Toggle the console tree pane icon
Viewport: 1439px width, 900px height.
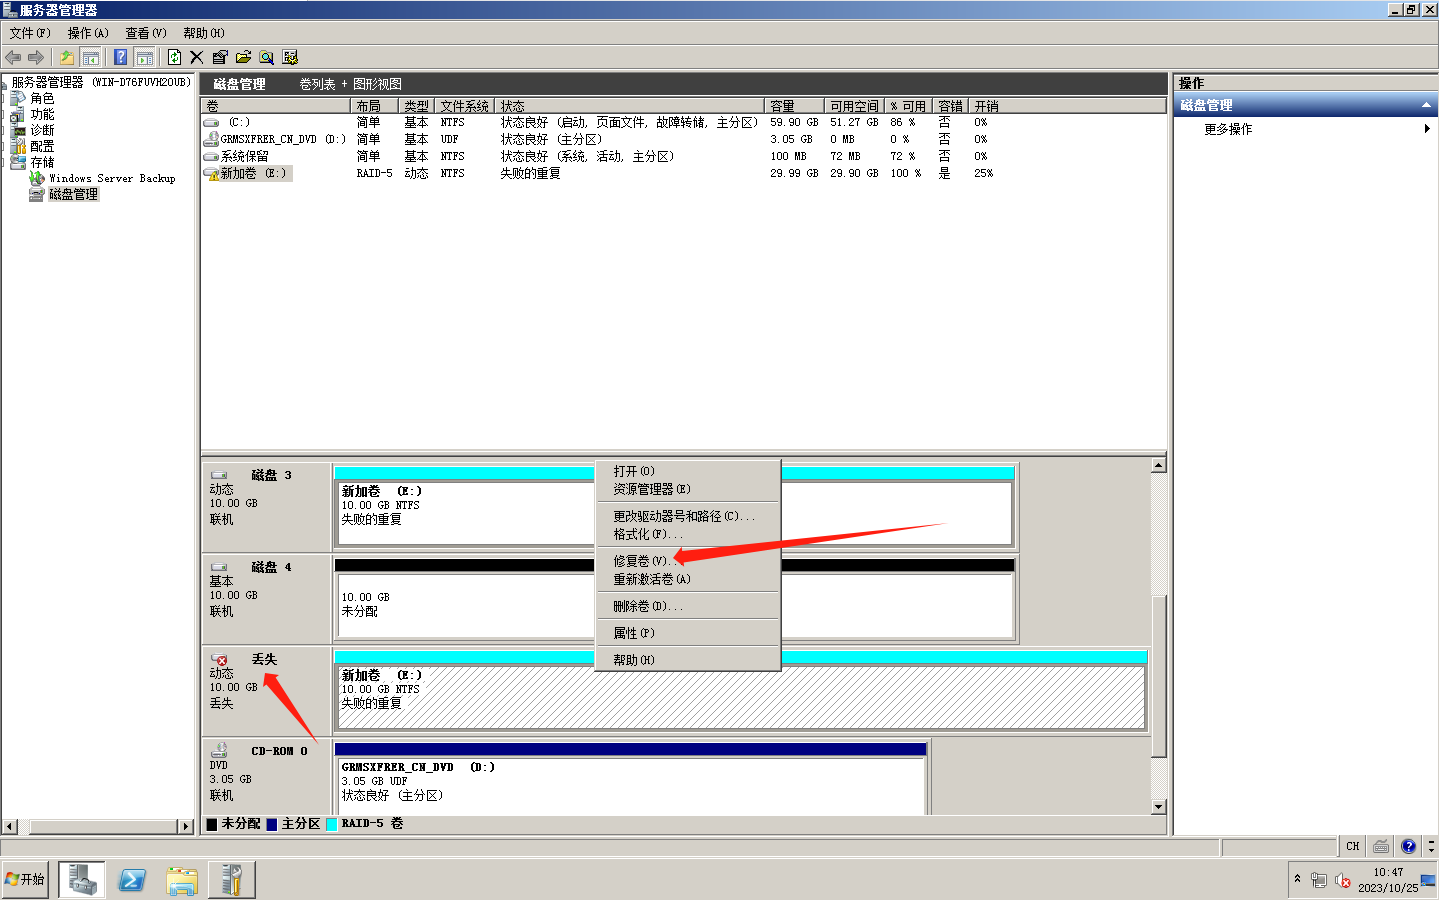[90, 57]
